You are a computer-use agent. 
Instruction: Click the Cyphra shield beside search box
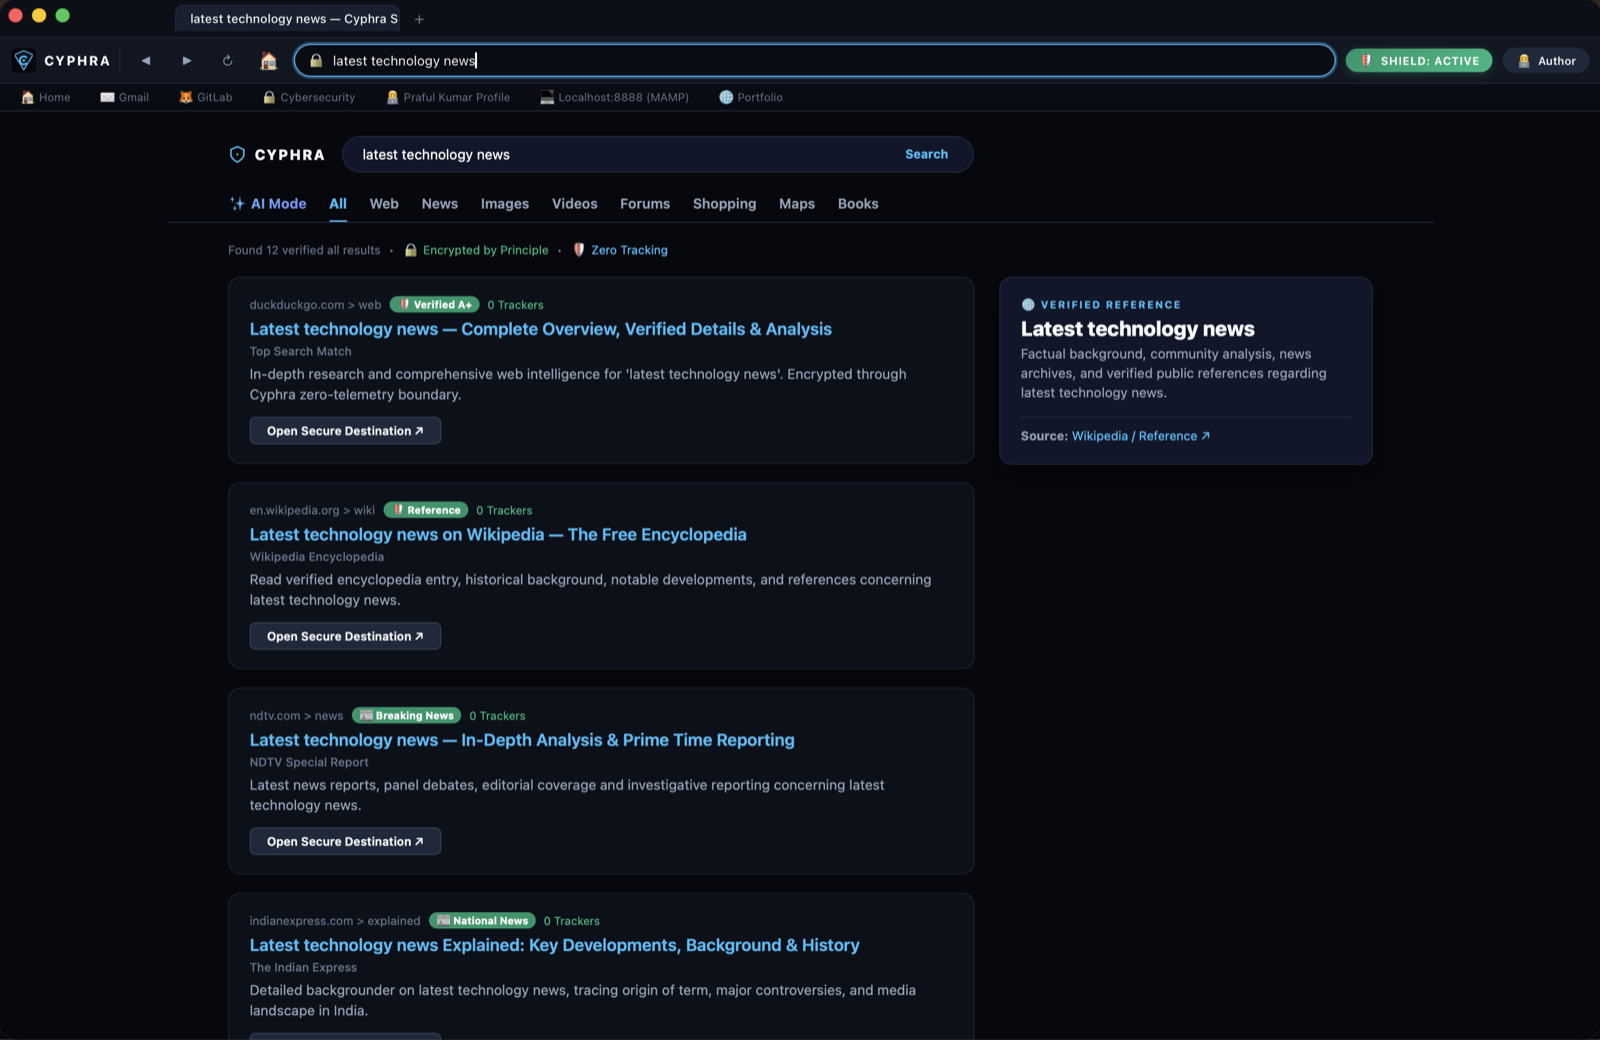point(237,154)
